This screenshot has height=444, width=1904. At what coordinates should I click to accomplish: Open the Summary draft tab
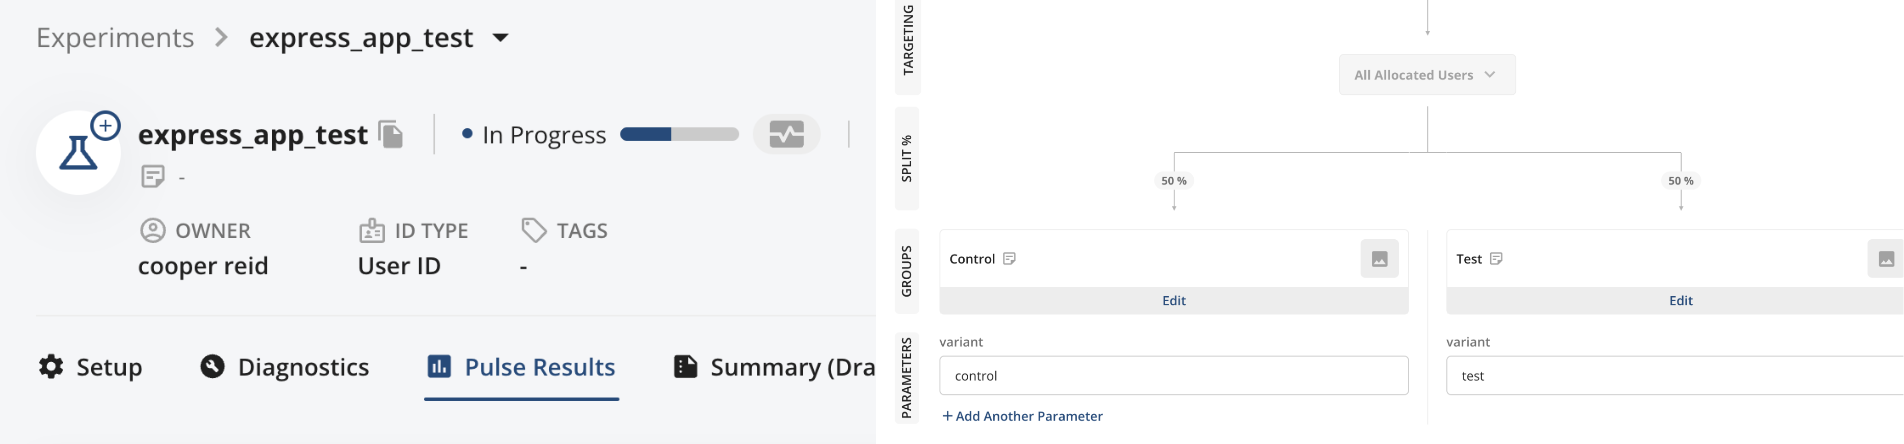click(774, 367)
